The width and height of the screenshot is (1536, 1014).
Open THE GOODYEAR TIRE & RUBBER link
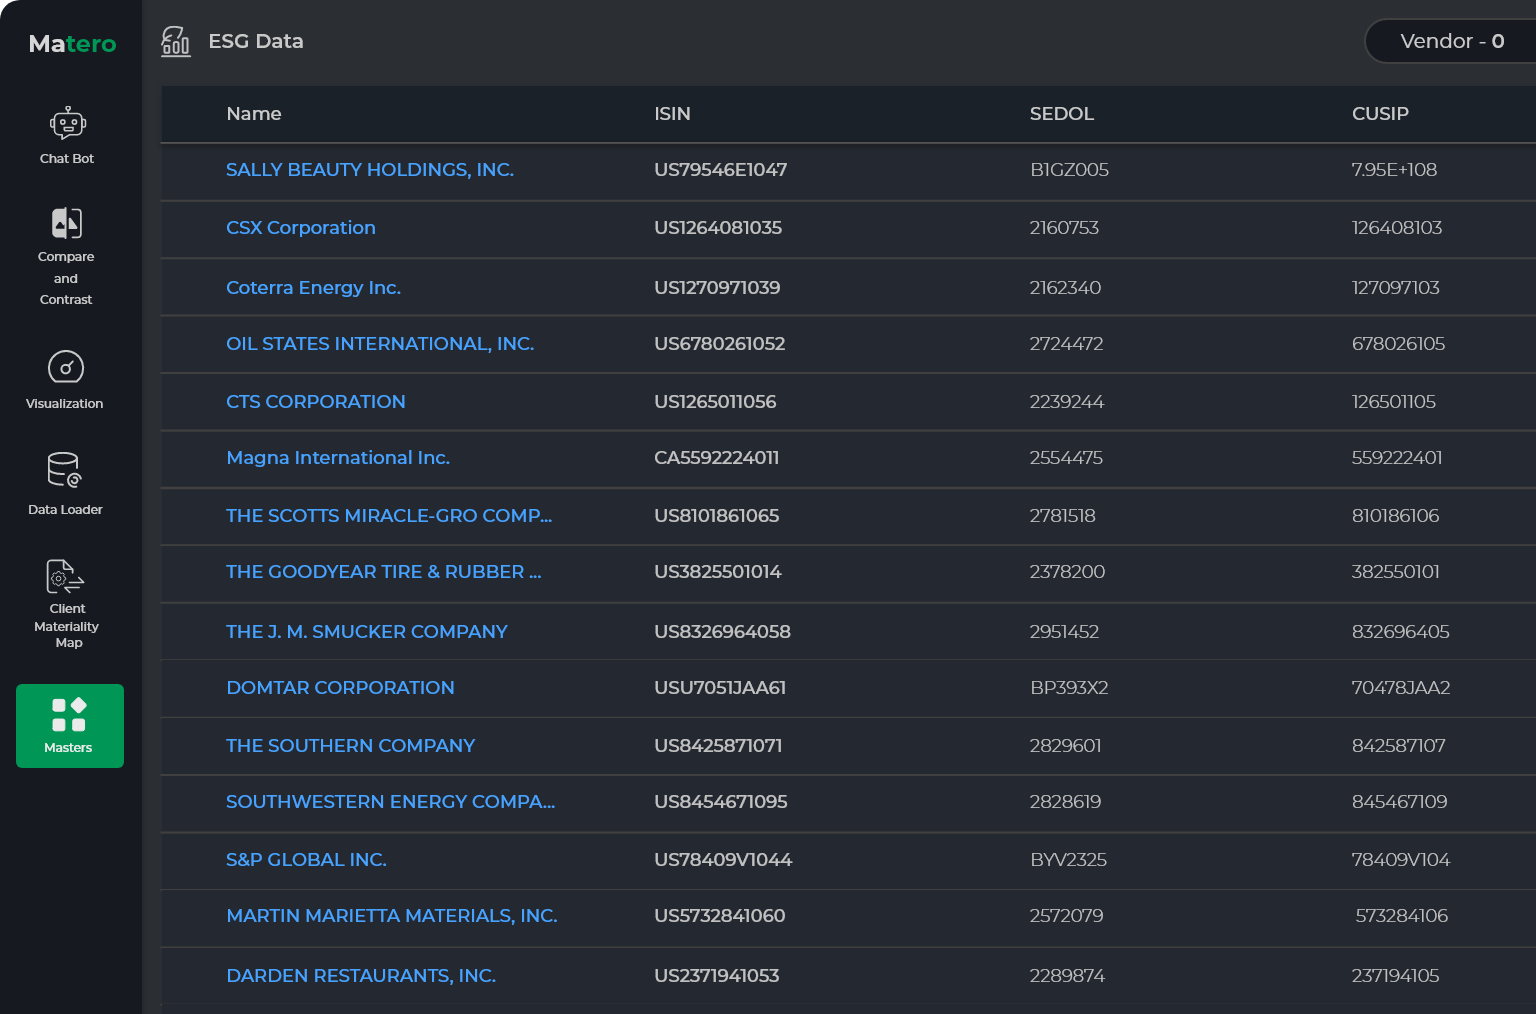(384, 572)
